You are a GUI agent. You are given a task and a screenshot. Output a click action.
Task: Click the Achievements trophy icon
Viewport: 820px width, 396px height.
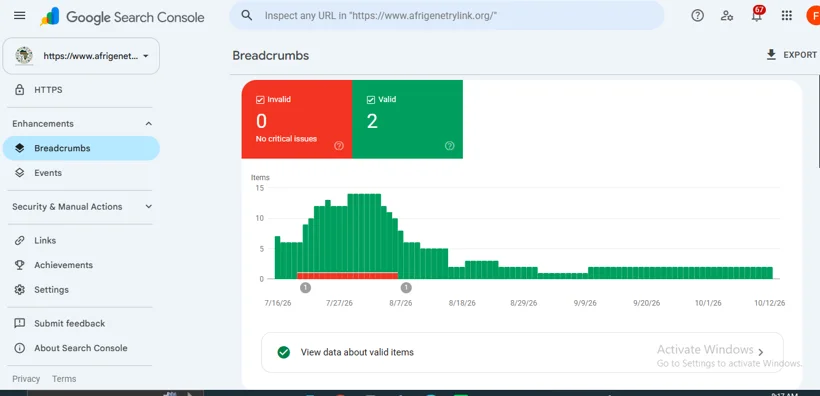[20, 265]
